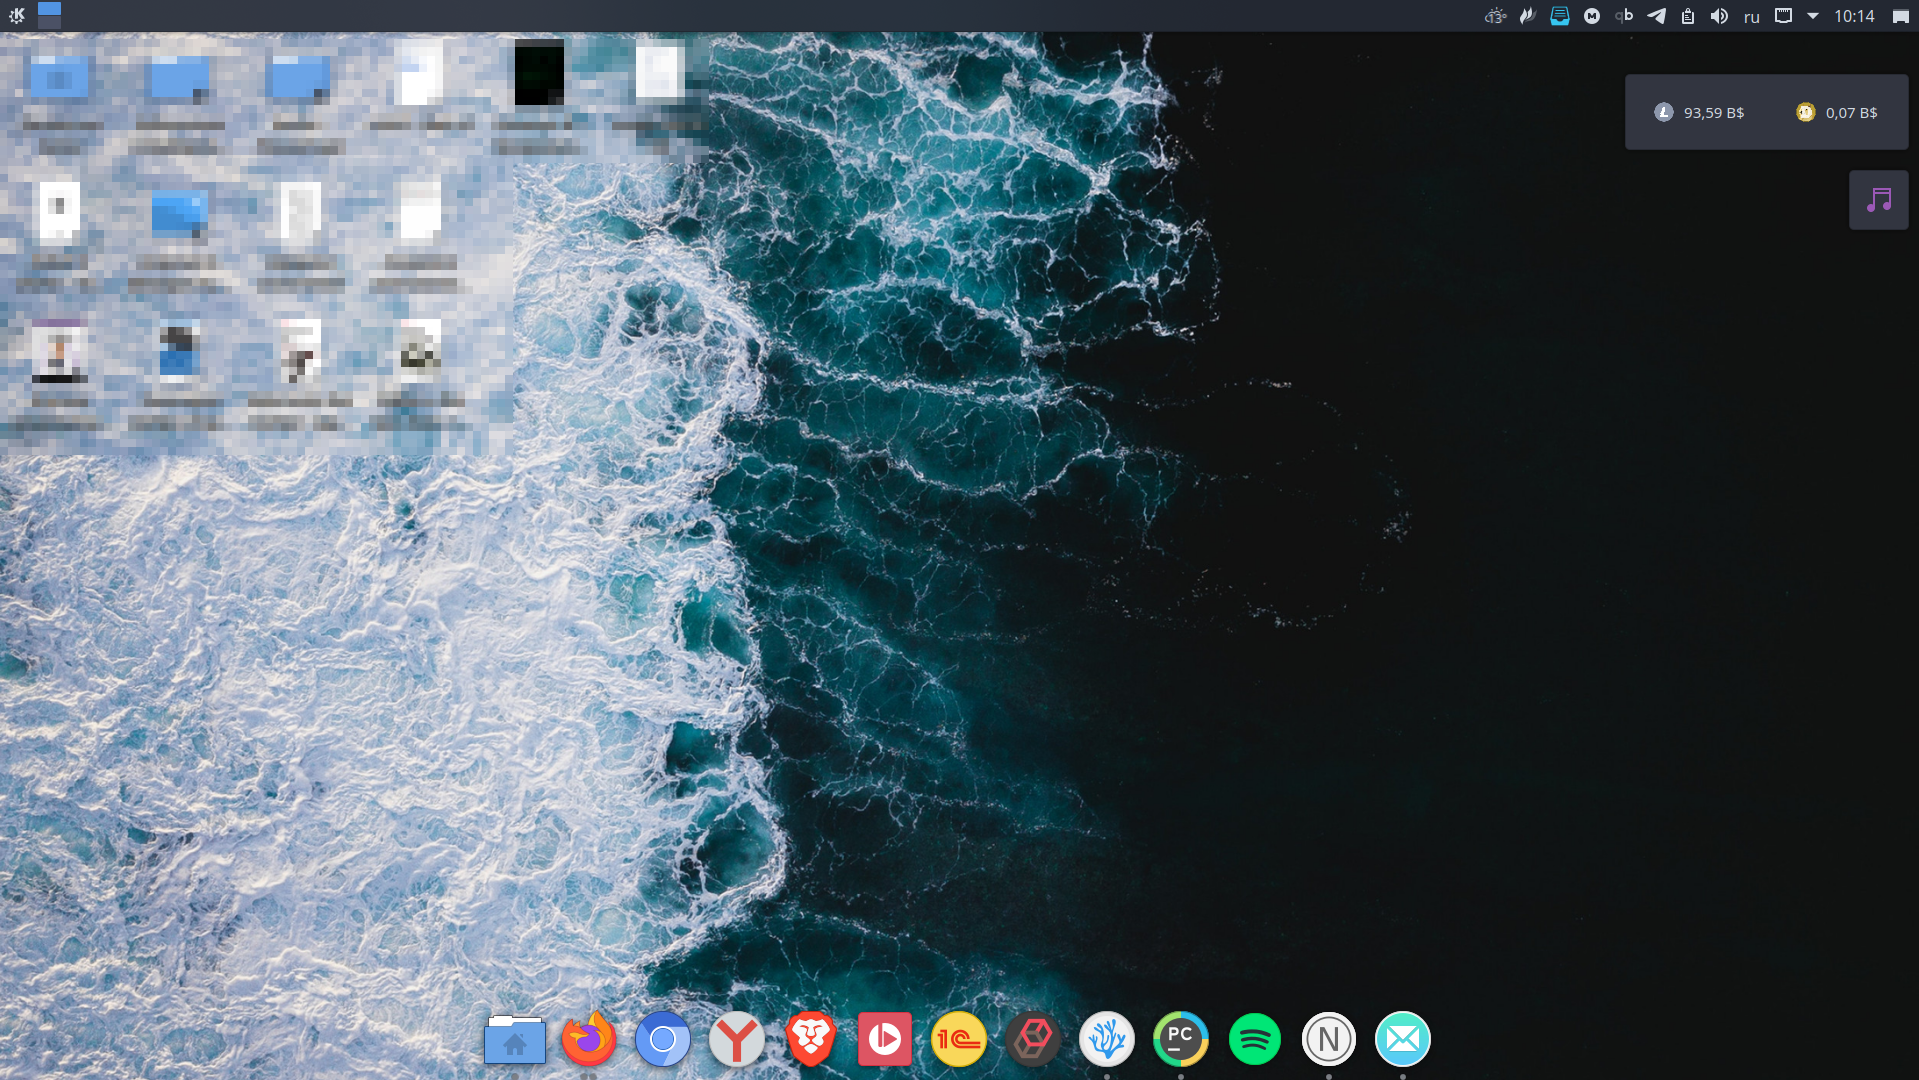Open Telegram from the system tray
Screen dimensions: 1919x1080
click(x=1656, y=16)
